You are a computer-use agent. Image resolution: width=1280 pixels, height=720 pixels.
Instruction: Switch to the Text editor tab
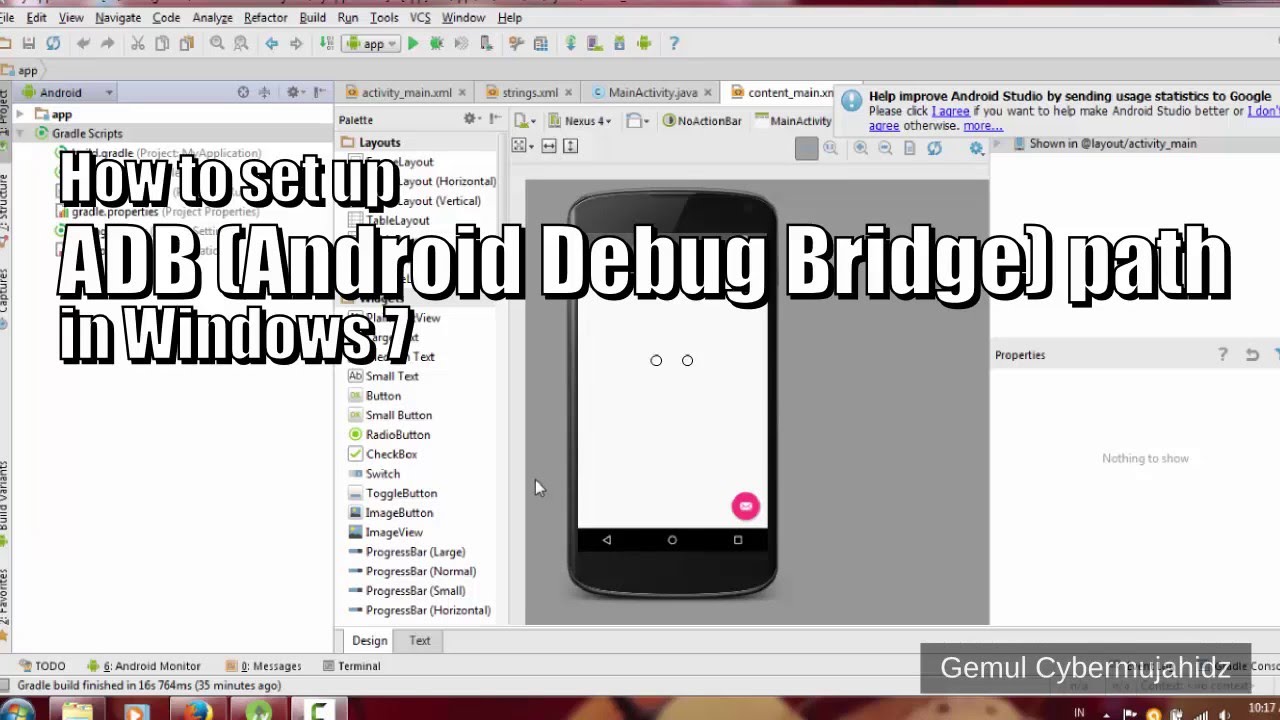point(419,641)
